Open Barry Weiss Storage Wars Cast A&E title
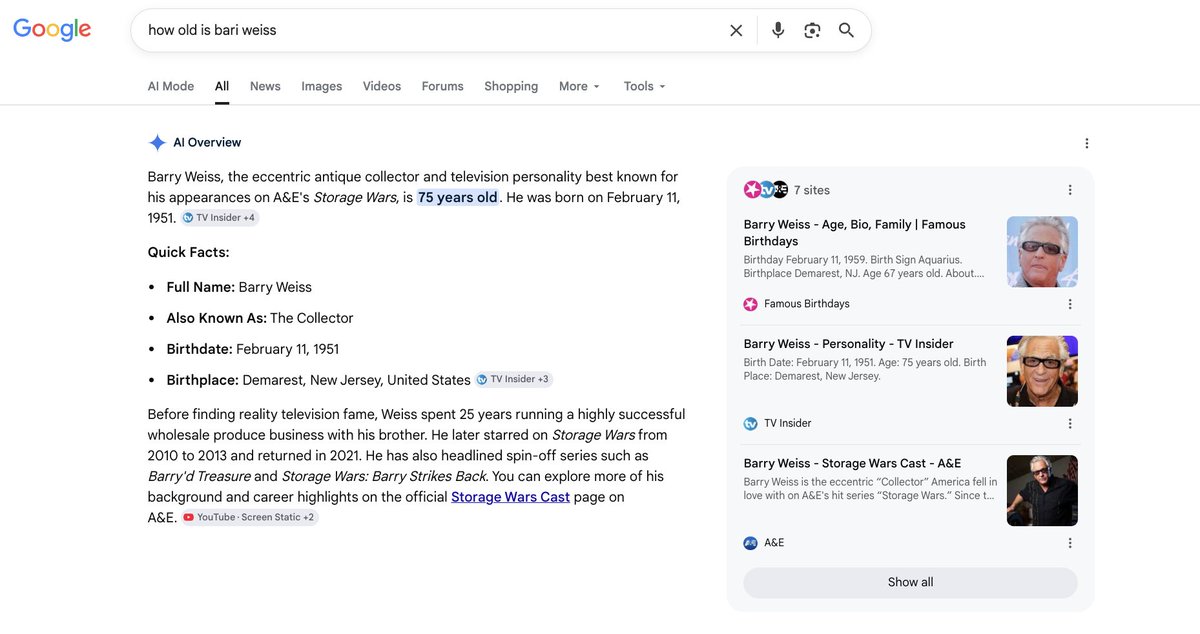This screenshot has width=1200, height=634. [852, 463]
